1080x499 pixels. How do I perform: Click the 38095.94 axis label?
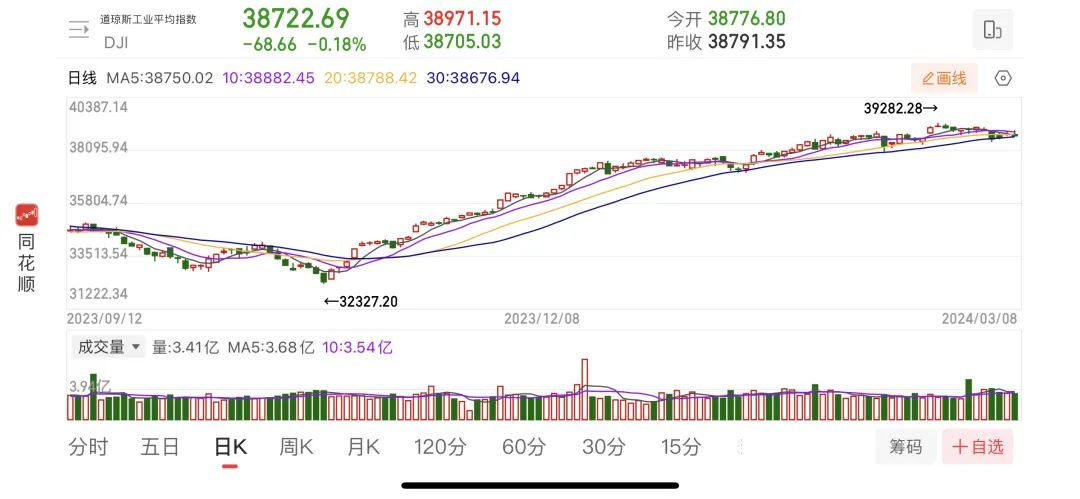[98, 148]
